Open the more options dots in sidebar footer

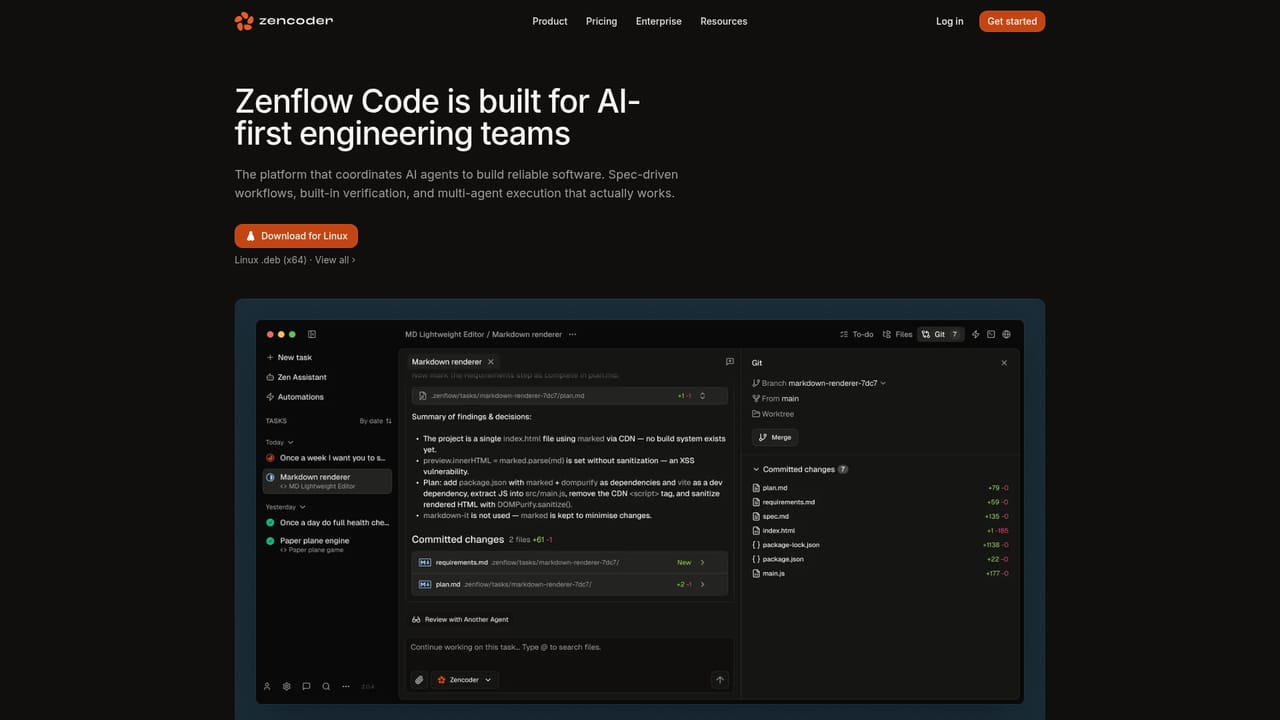coord(346,686)
